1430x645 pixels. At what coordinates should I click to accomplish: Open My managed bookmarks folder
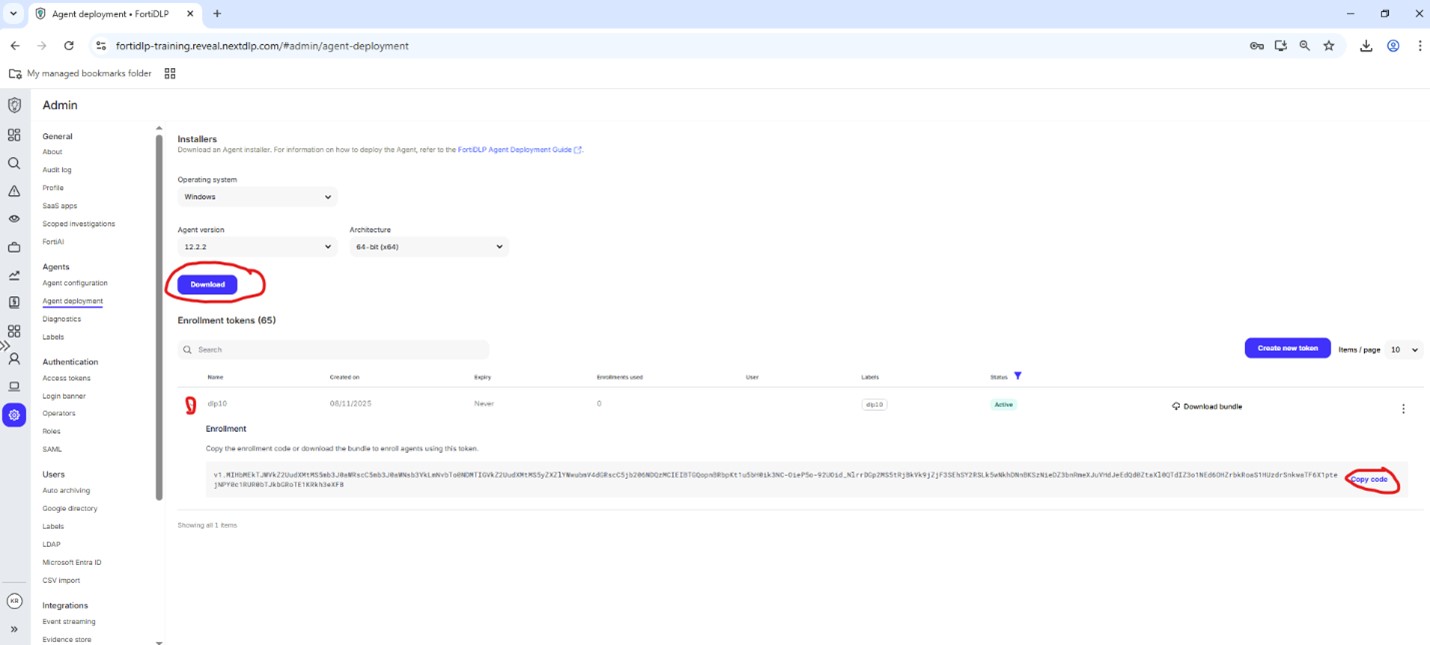[x=80, y=73]
